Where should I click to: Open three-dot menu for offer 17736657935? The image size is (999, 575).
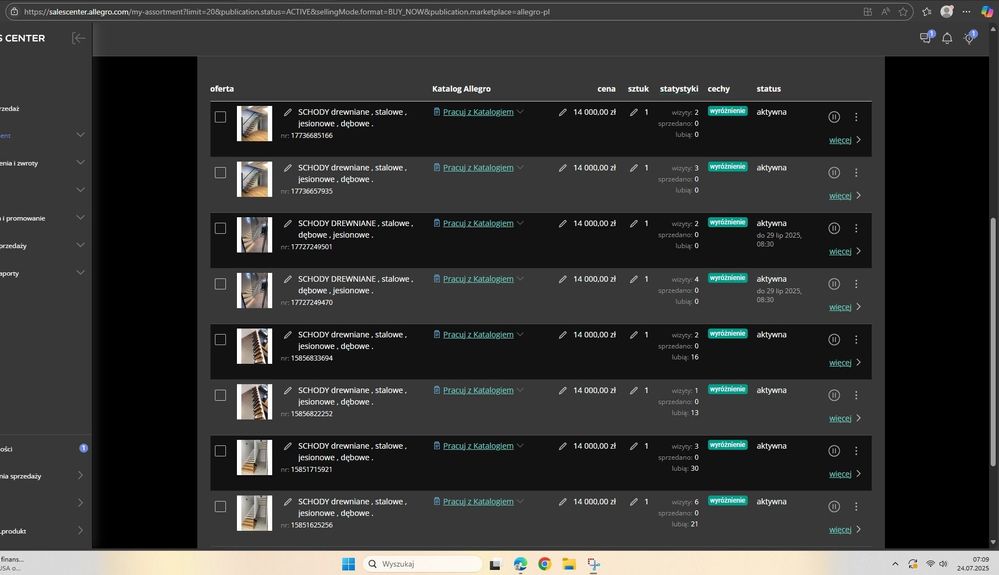point(856,172)
